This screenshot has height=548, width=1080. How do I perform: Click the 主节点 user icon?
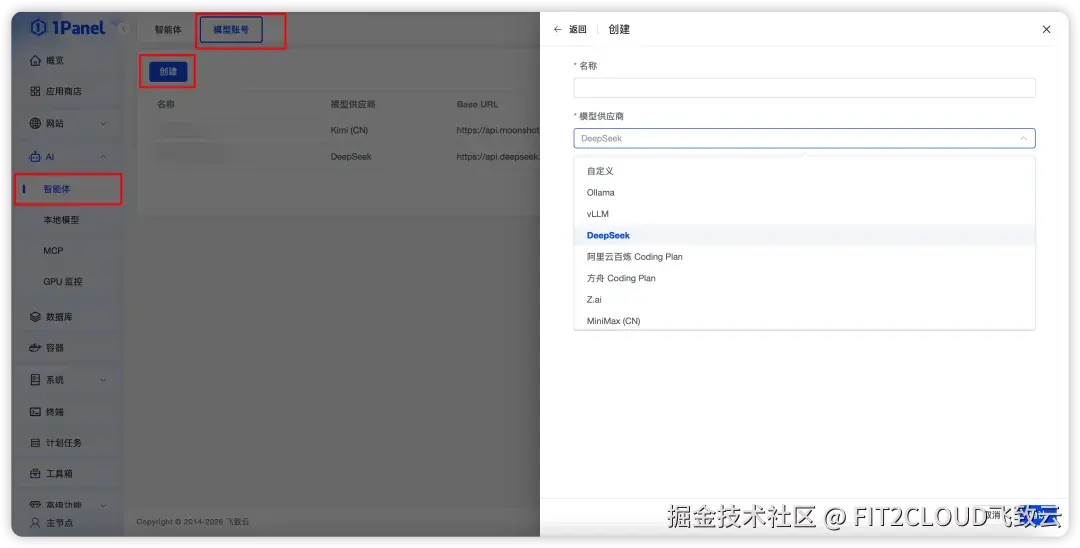click(x=35, y=523)
